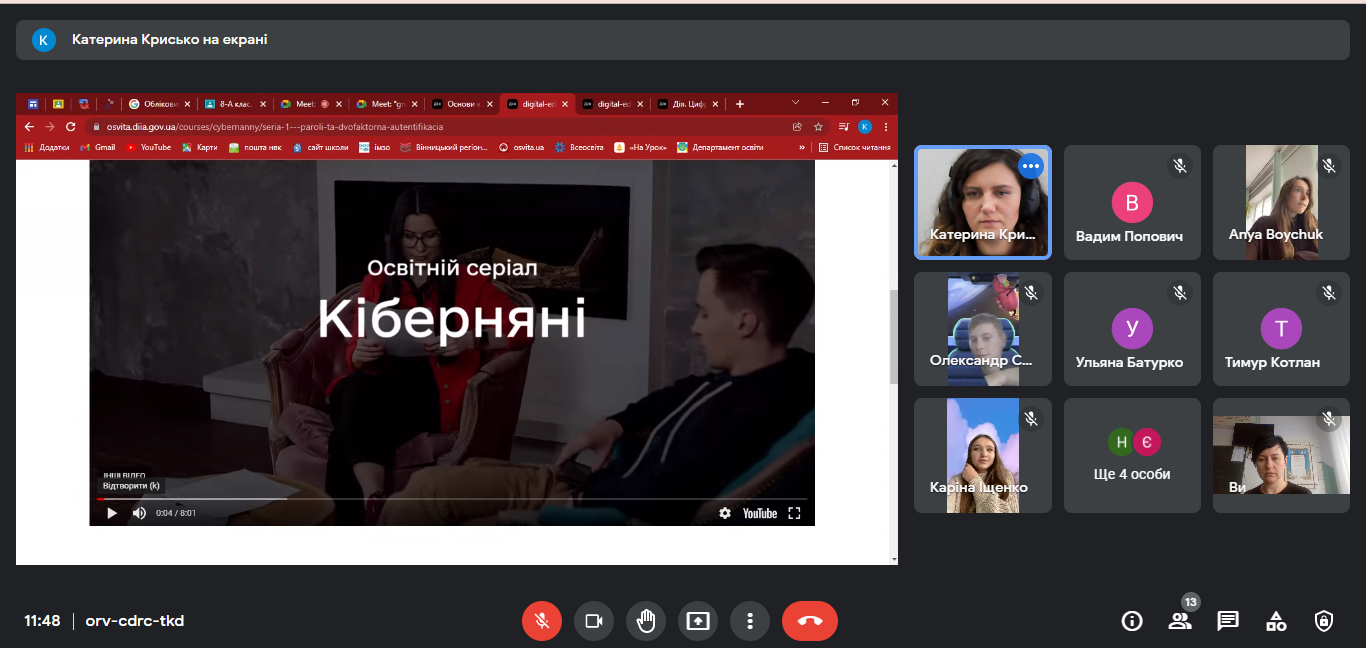Open the 'На Урок' bookmark

point(641,147)
